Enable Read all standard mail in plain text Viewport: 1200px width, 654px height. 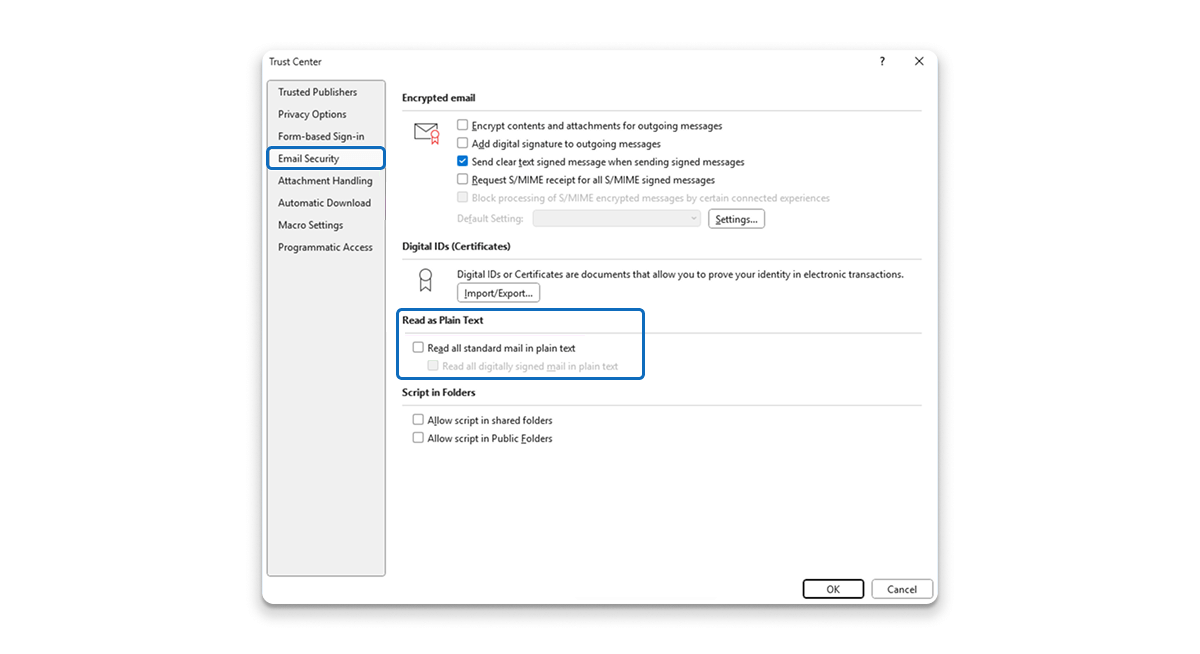tap(418, 347)
